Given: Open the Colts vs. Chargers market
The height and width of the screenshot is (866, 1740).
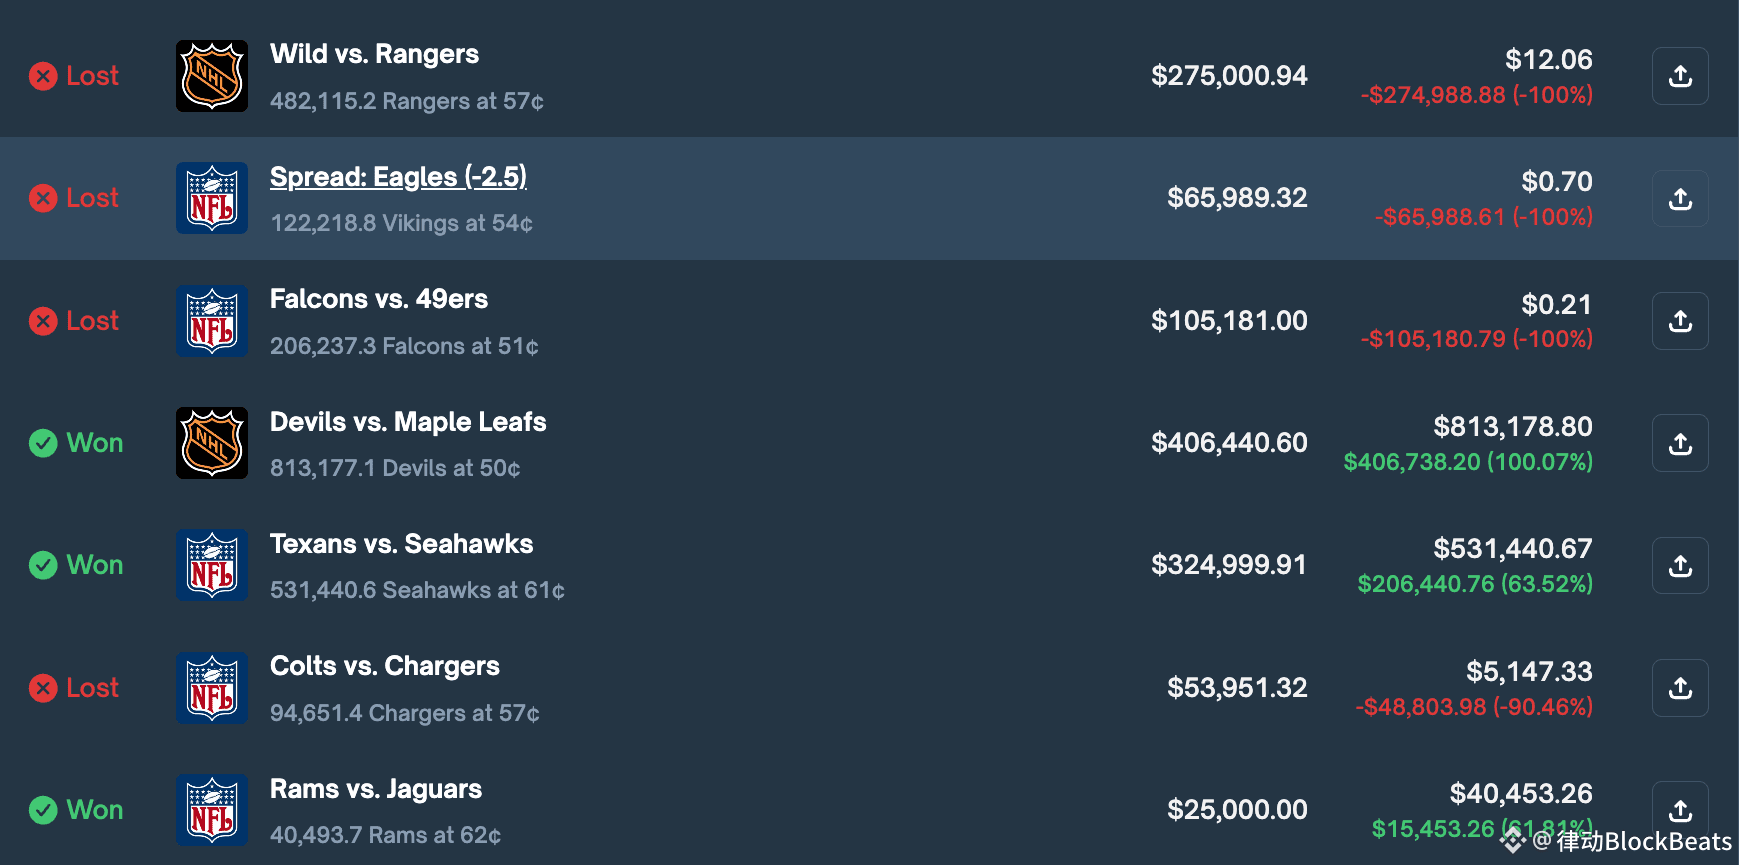Looking at the screenshot, I should pos(385,666).
